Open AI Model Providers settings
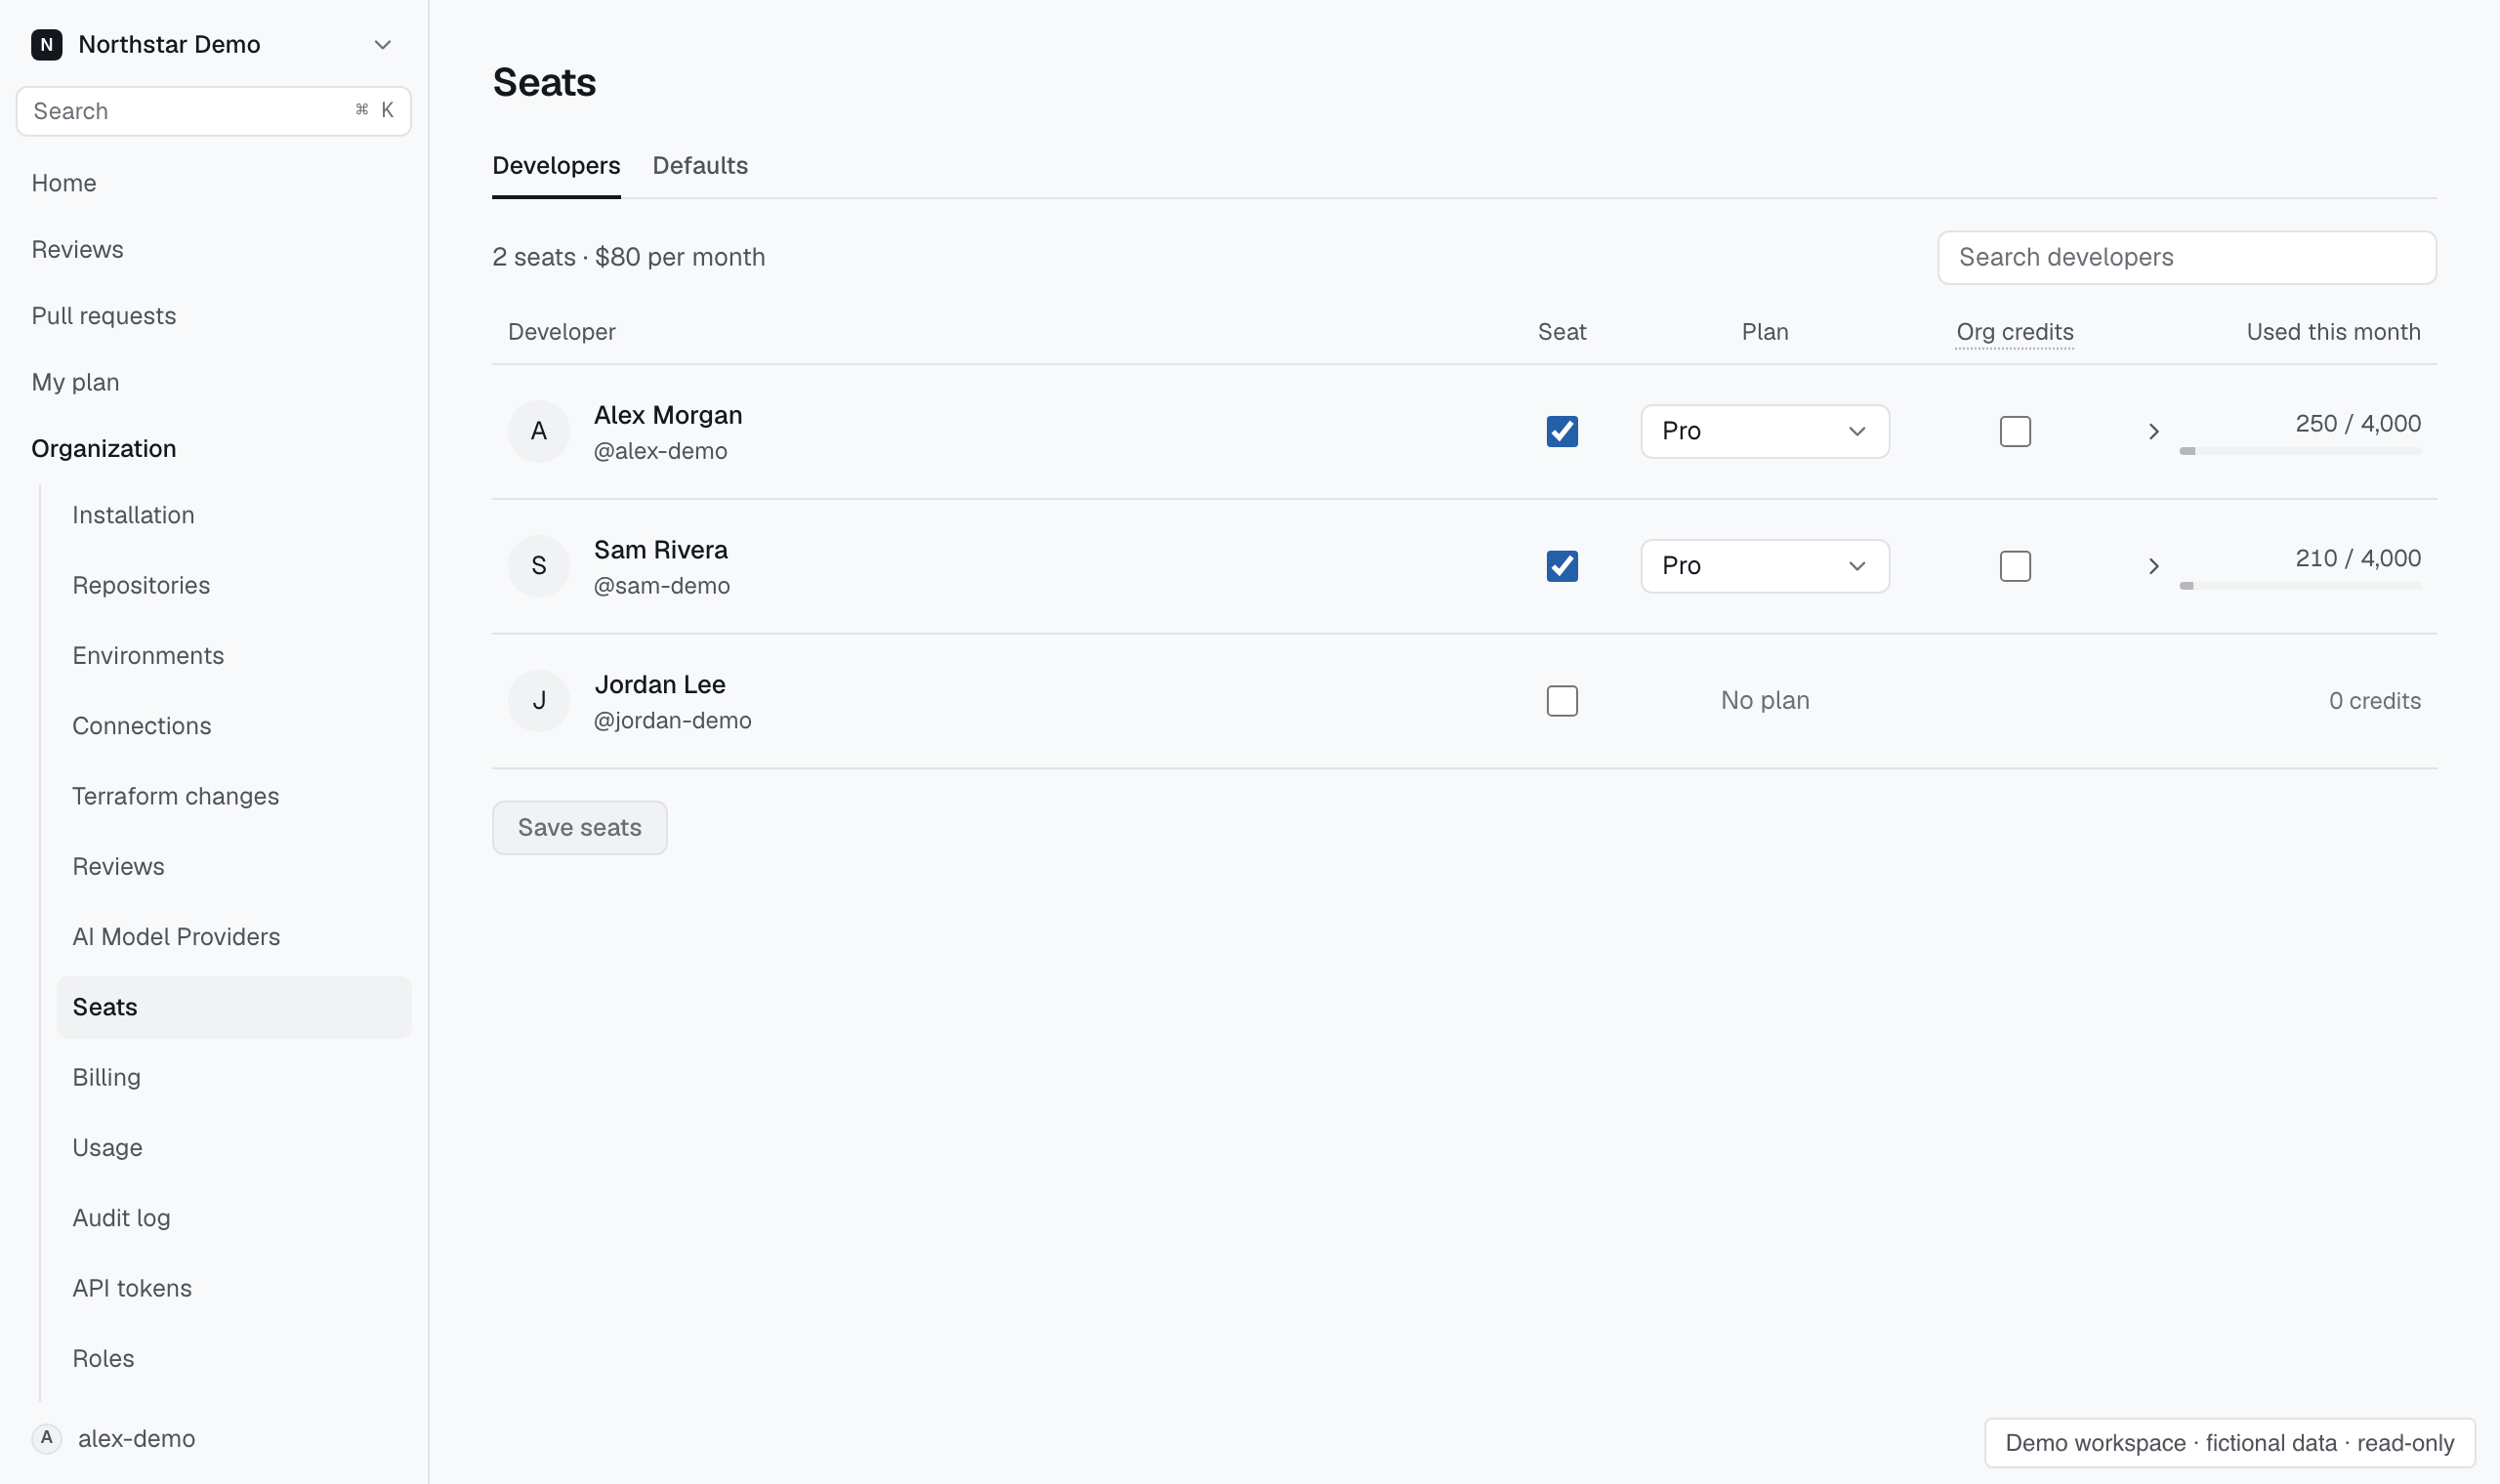This screenshot has height=1484, width=2500. point(176,937)
